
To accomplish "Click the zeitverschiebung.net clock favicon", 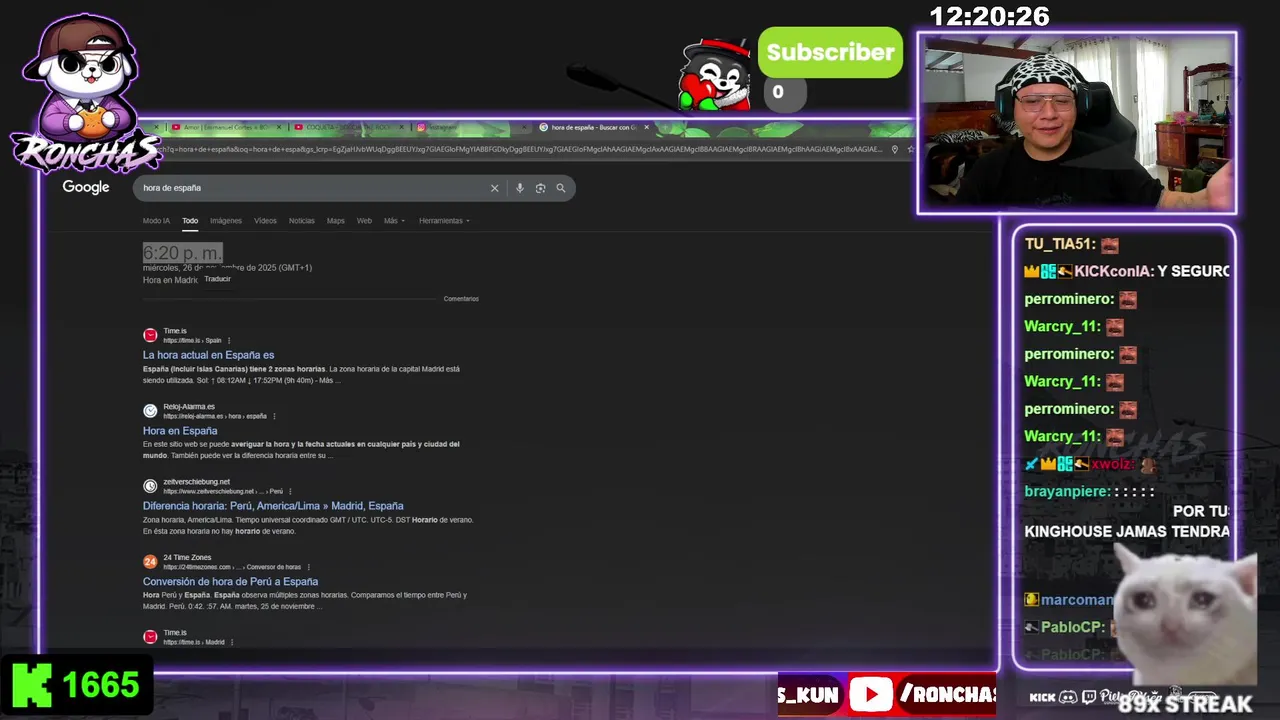I will [x=150, y=486].
